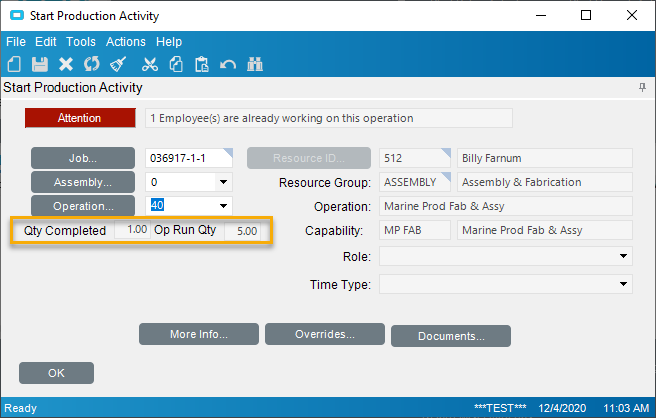Screen dimensions: 656x418
Task: Click the Qty Completed label
Action: (65, 231)
